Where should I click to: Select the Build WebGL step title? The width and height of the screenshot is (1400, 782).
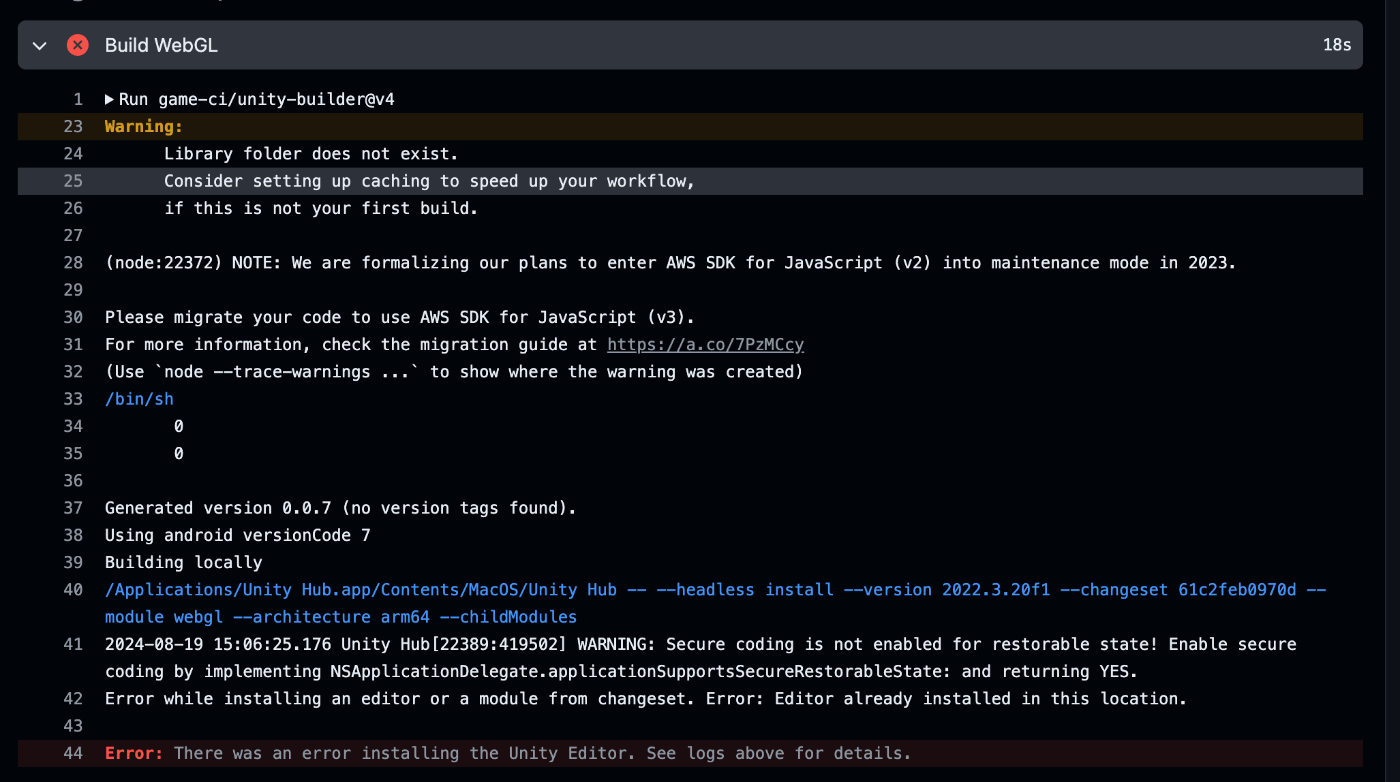[x=161, y=45]
